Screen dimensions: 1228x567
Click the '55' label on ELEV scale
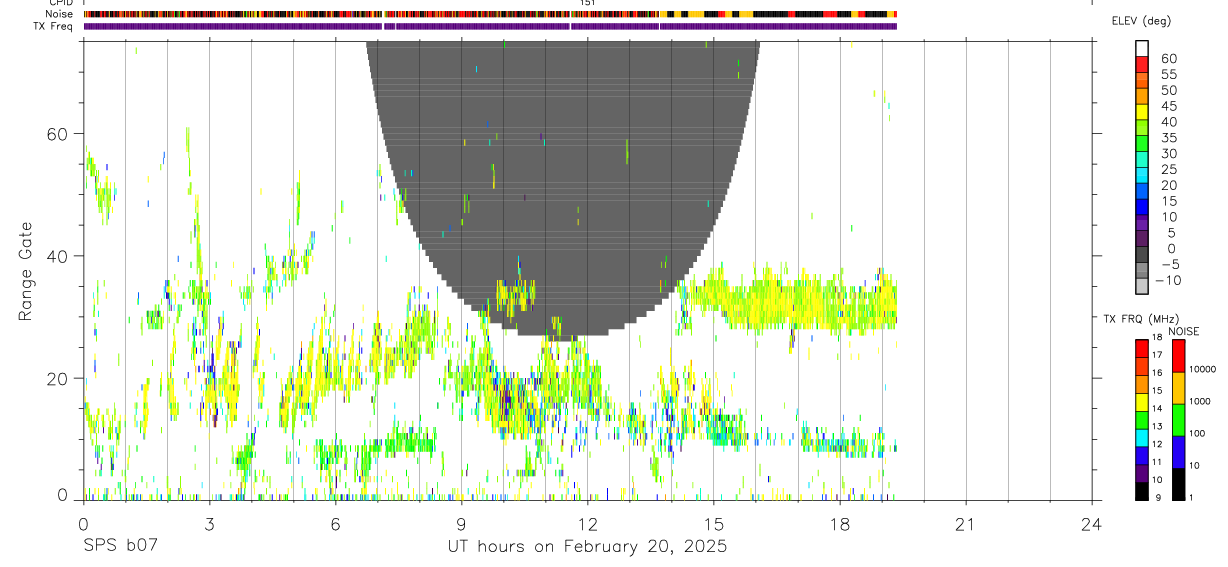1169,75
